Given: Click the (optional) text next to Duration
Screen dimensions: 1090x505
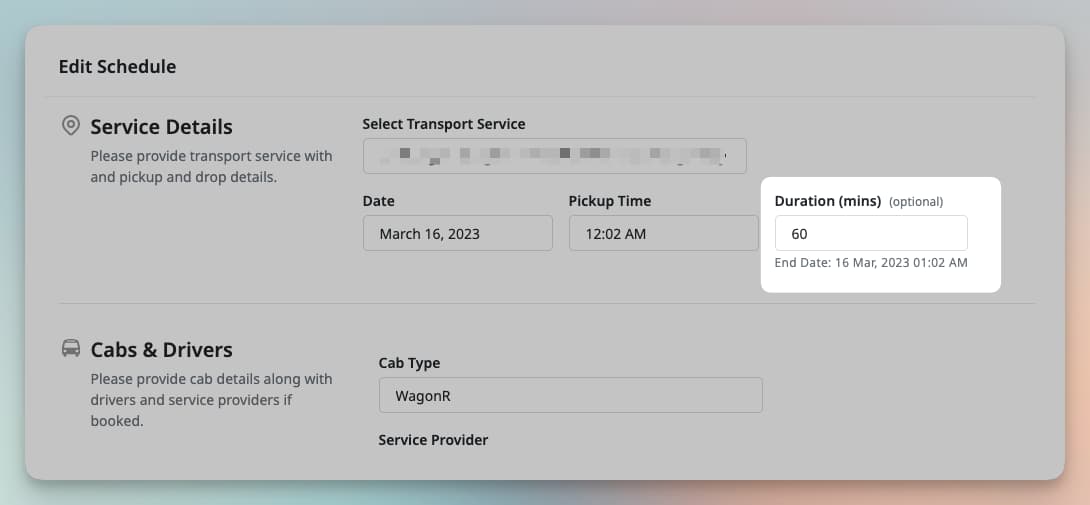Looking at the screenshot, I should 915,202.
